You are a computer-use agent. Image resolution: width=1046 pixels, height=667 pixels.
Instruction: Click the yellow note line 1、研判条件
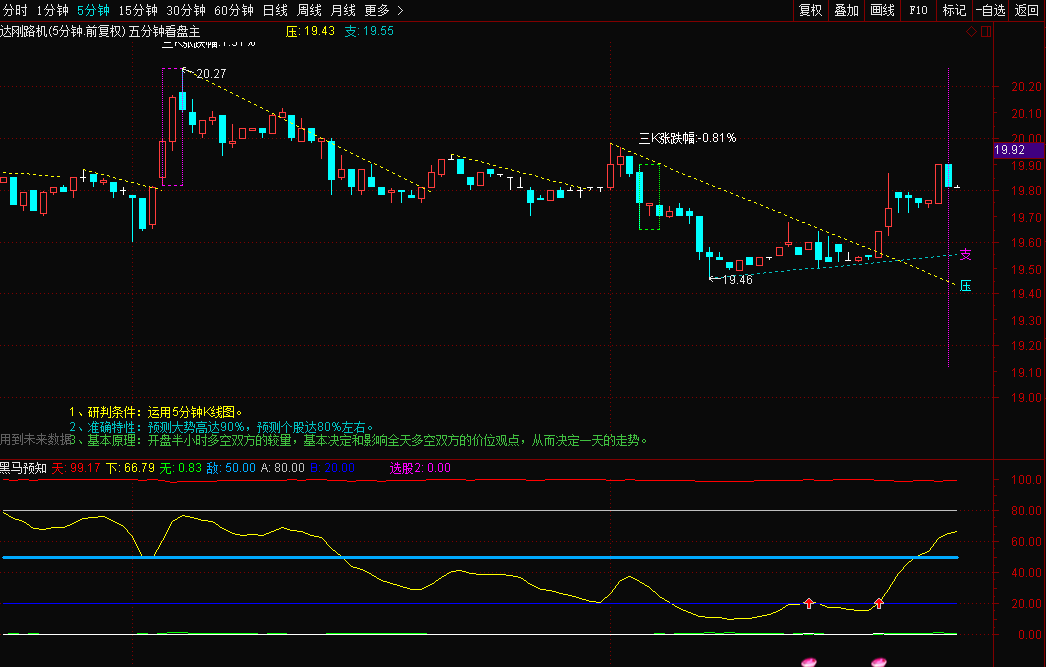point(155,412)
